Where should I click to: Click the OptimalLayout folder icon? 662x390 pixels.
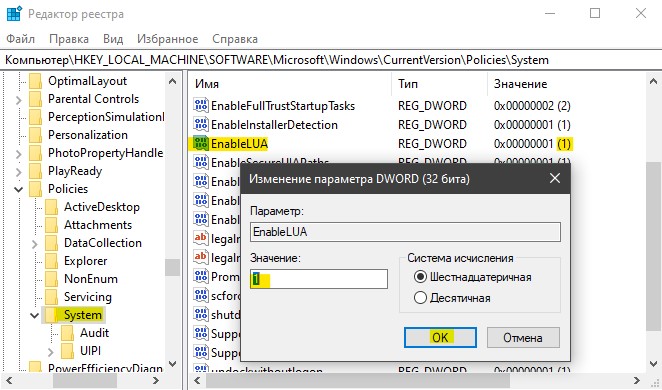click(35, 81)
